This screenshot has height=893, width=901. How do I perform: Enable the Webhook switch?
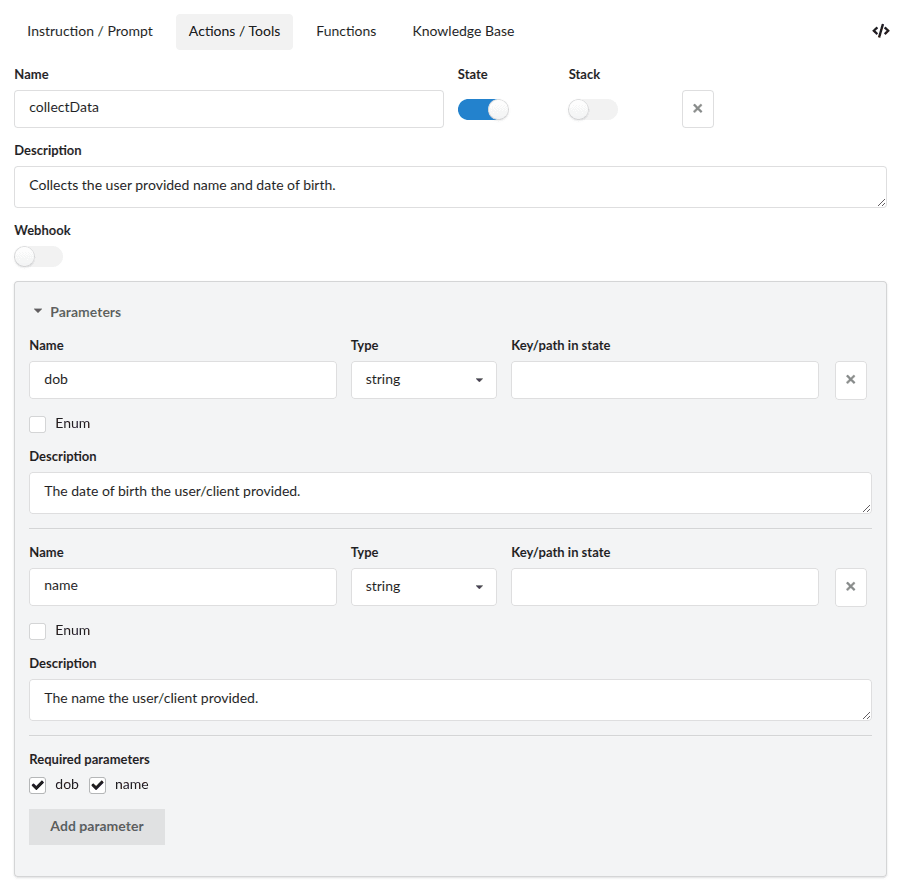click(x=38, y=257)
